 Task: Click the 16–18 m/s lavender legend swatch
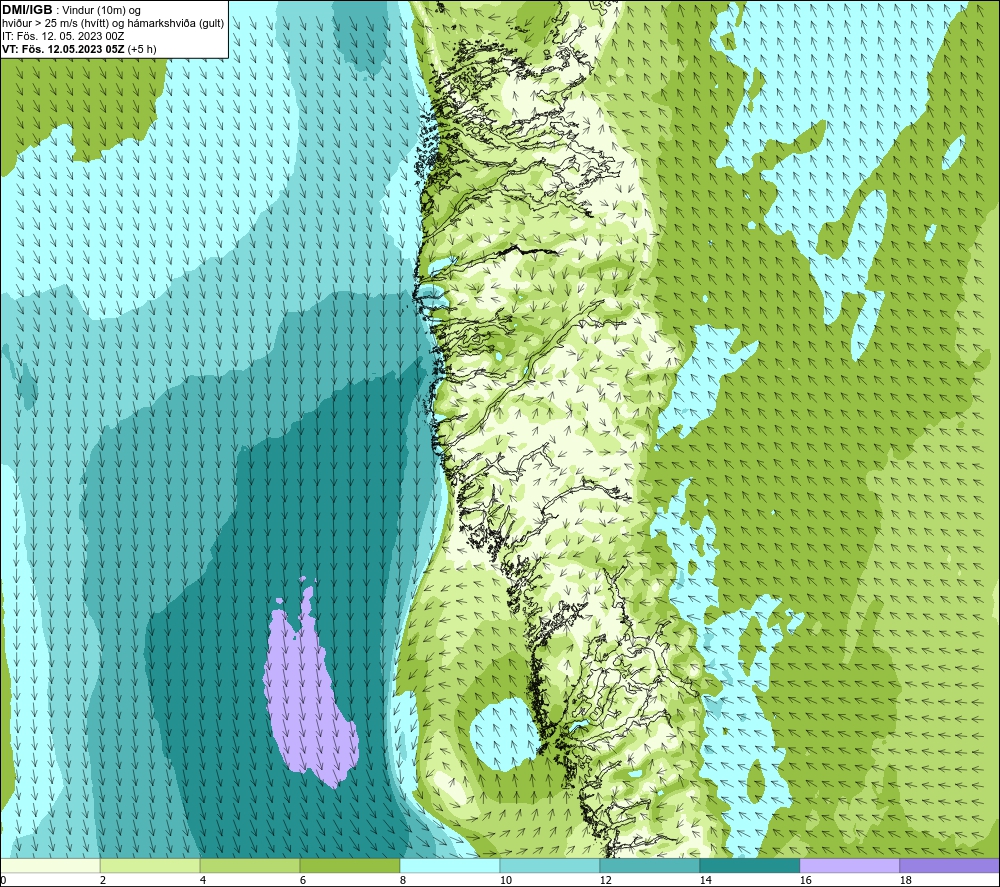tap(849, 866)
